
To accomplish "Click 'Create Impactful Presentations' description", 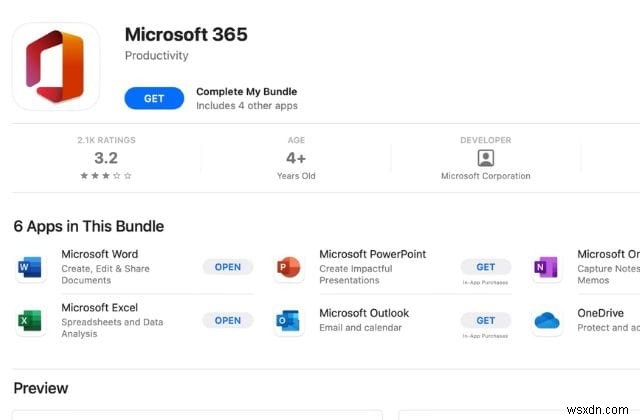I will [356, 274].
